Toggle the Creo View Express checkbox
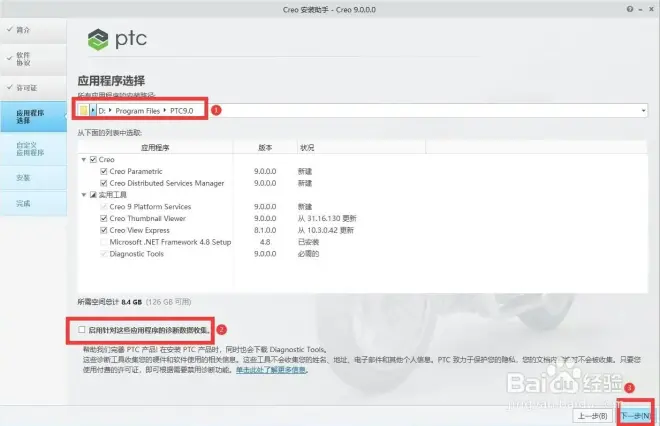The image size is (660, 426). click(103, 230)
